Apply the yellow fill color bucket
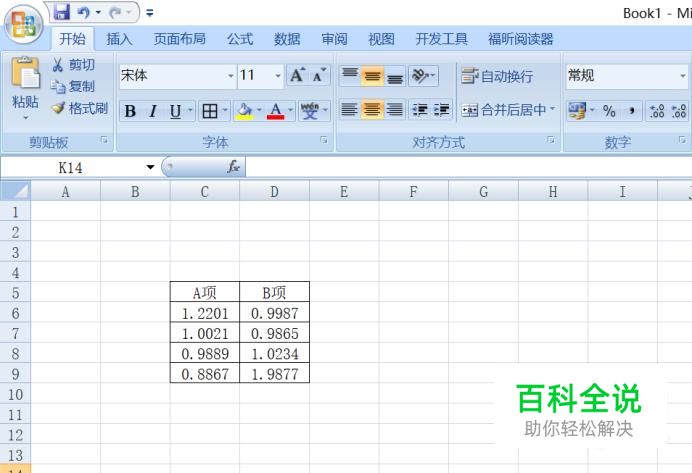The image size is (692, 473). pyautogui.click(x=244, y=111)
